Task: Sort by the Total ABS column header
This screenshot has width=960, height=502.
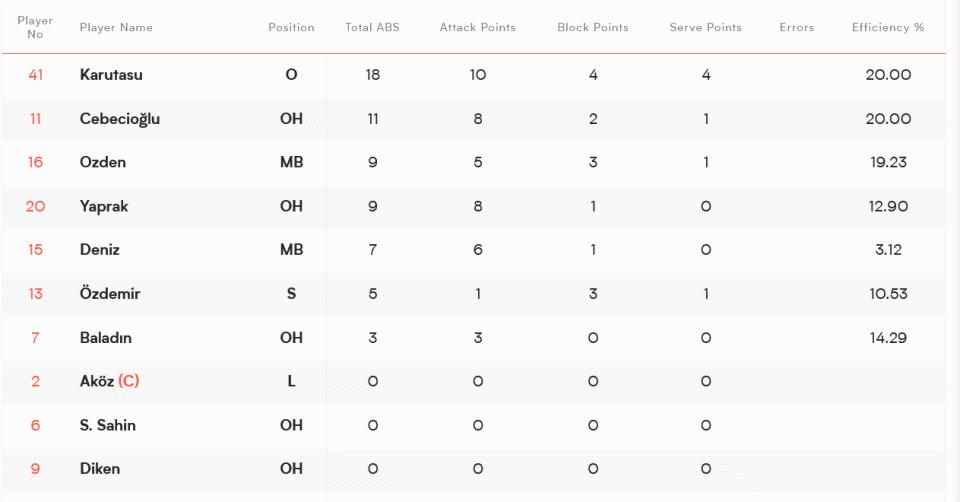Action: coord(372,28)
